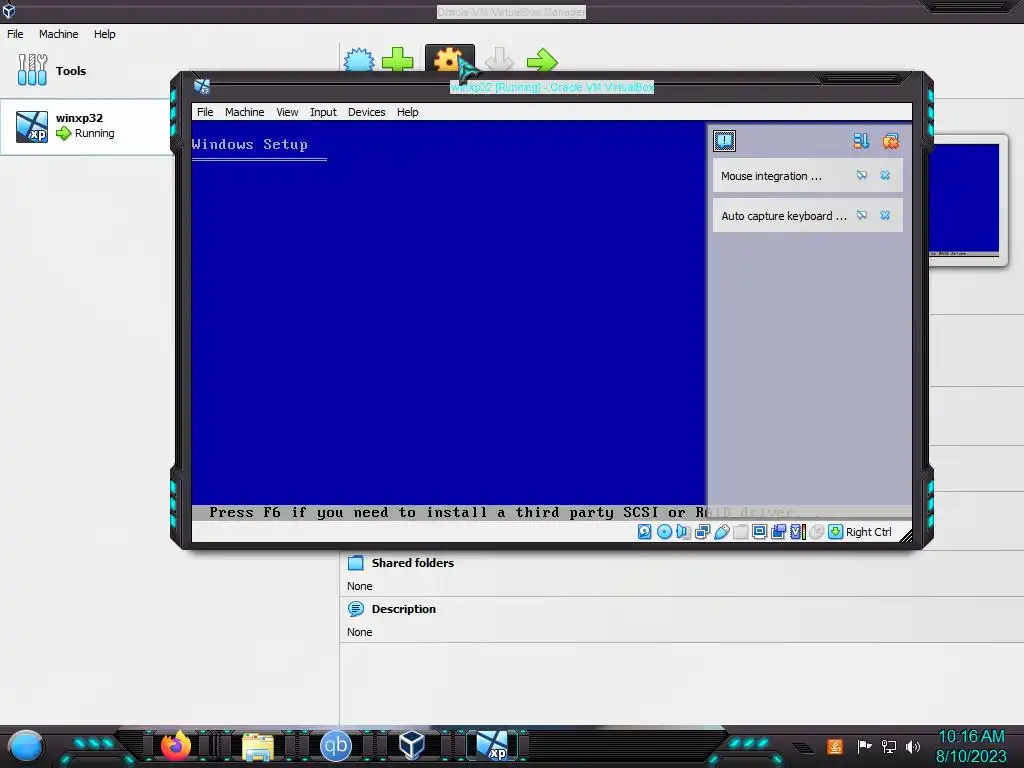Click the network adapters status bar icon
Image resolution: width=1024 pixels, height=768 pixels.
click(x=703, y=532)
